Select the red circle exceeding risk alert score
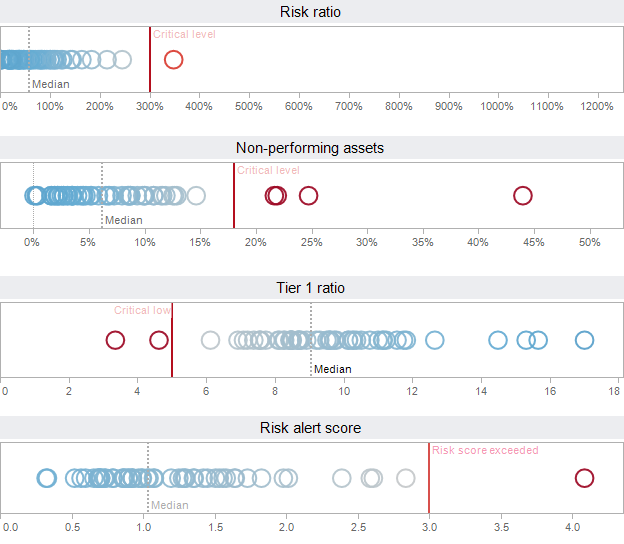 pyautogui.click(x=585, y=478)
